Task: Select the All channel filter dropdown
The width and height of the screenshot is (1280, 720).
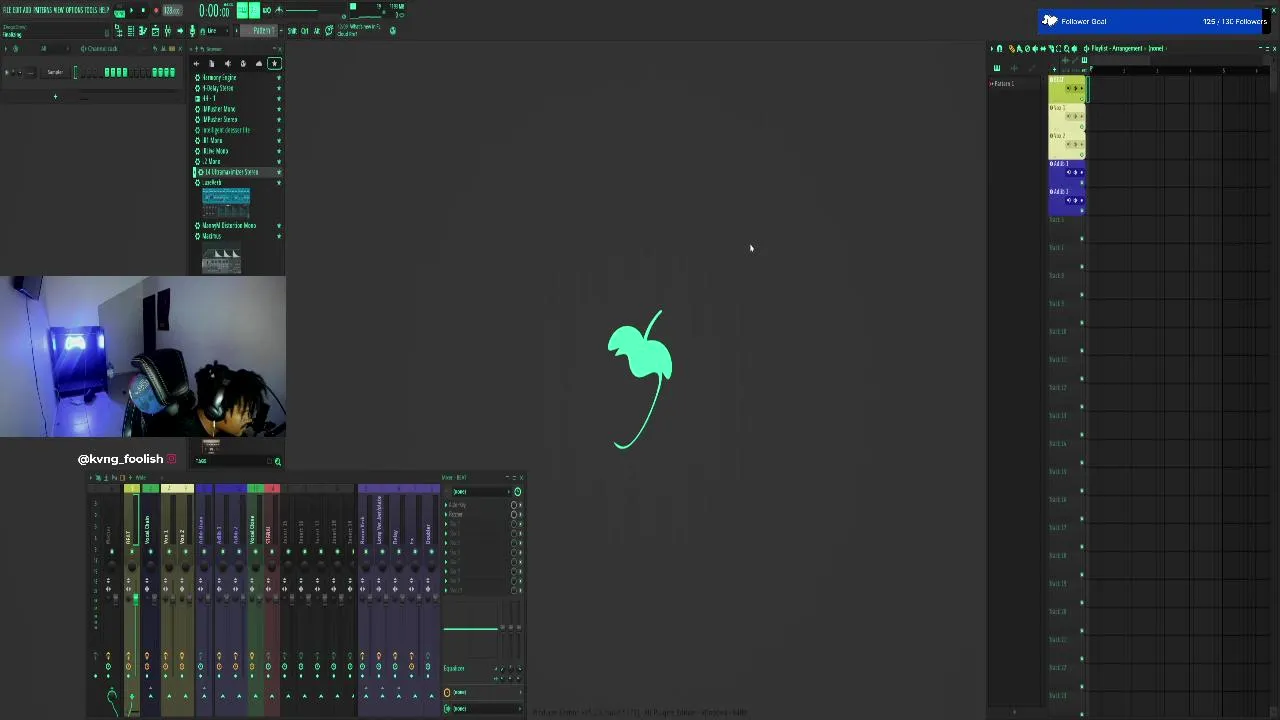Action: tap(54, 48)
